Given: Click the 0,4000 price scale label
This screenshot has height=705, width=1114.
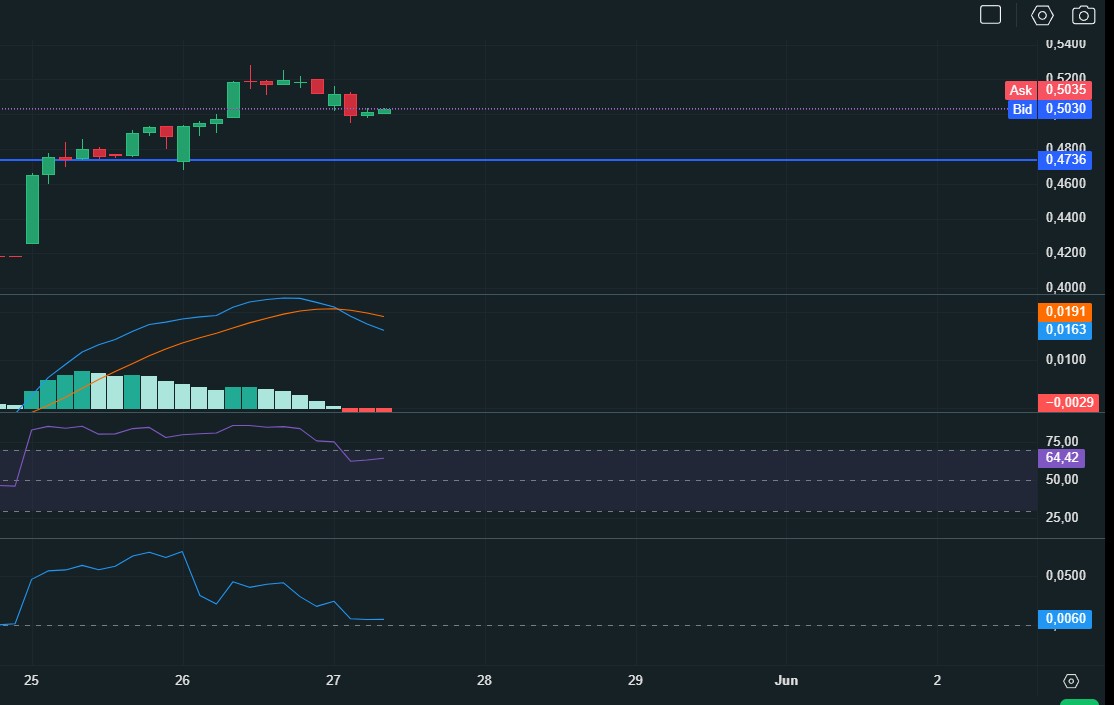Looking at the screenshot, I should pyautogui.click(x=1066, y=287).
